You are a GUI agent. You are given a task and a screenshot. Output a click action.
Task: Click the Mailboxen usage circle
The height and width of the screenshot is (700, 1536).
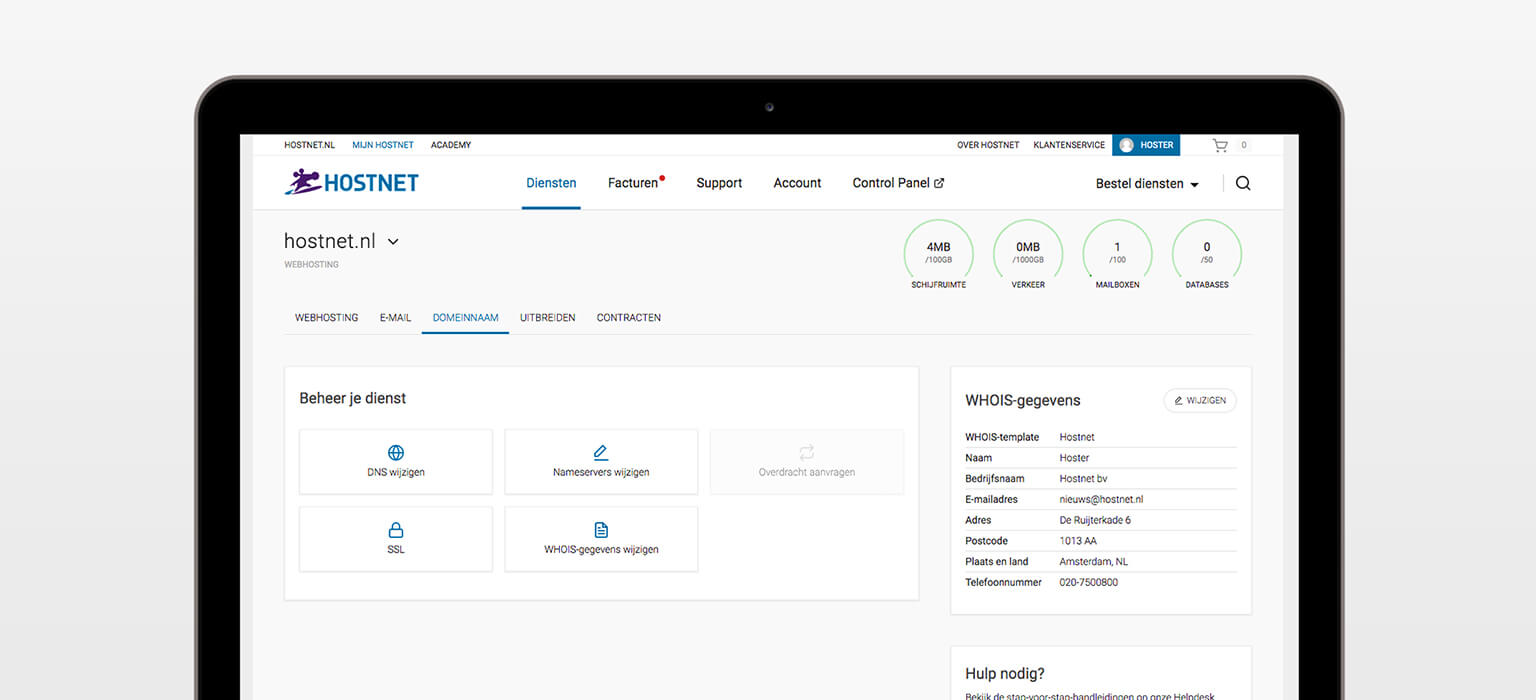pyautogui.click(x=1117, y=253)
